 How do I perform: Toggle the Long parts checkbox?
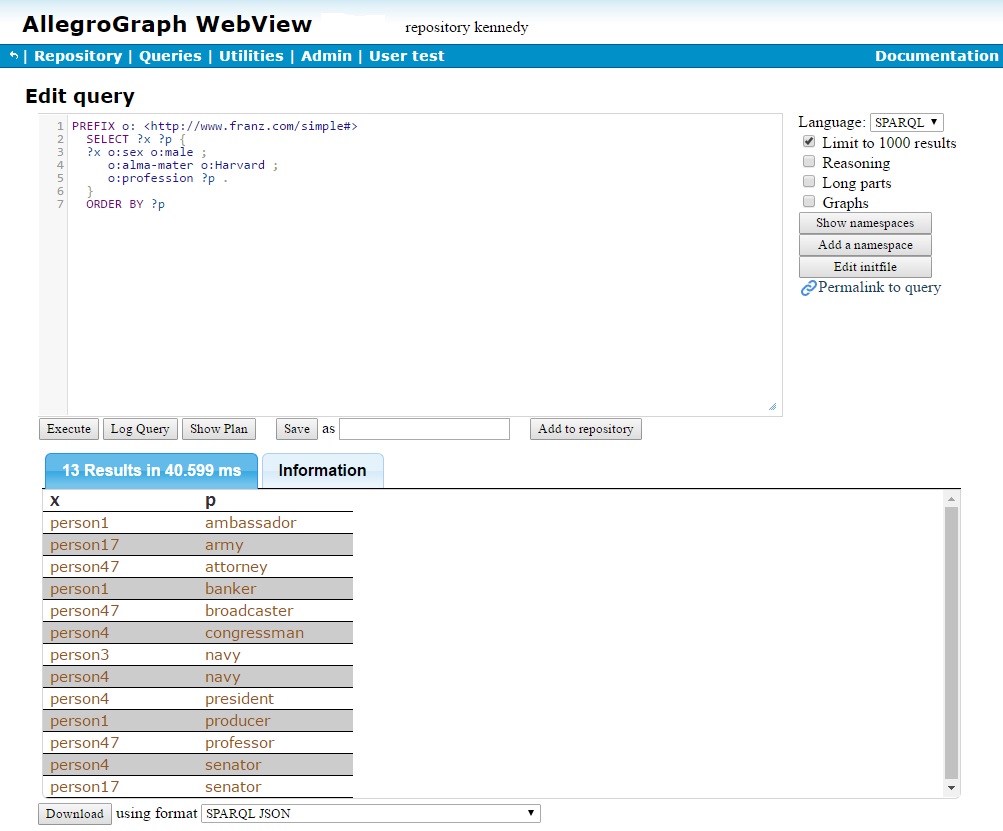click(x=809, y=182)
